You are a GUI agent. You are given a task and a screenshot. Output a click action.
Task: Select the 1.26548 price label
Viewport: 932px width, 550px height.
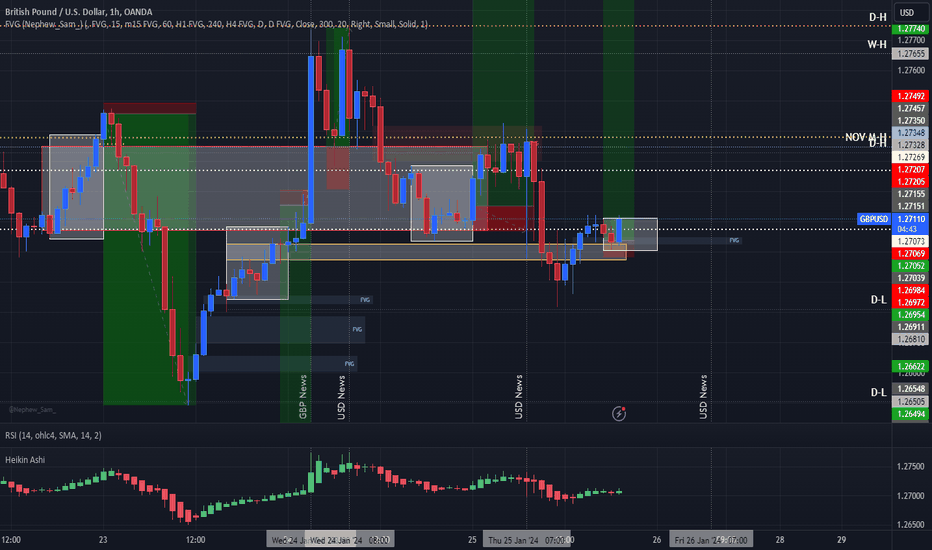pyautogui.click(x=911, y=389)
